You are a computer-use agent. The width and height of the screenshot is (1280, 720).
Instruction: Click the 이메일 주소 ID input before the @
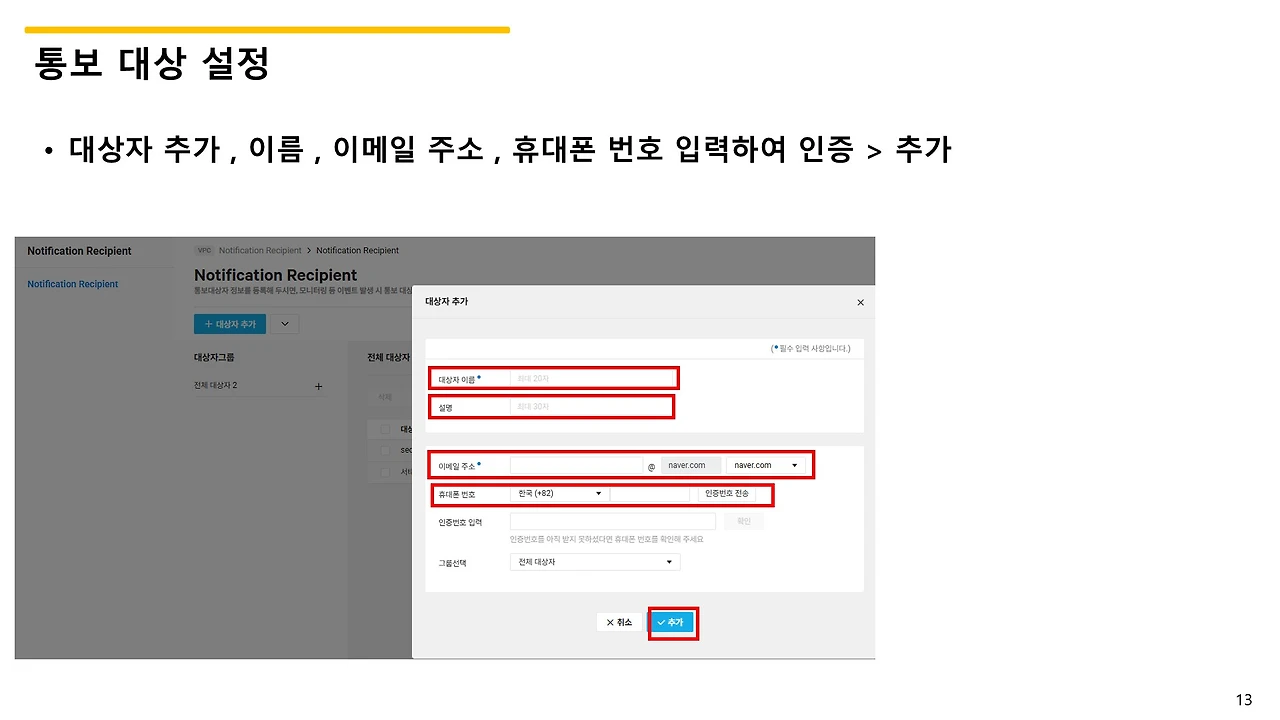[x=576, y=465]
